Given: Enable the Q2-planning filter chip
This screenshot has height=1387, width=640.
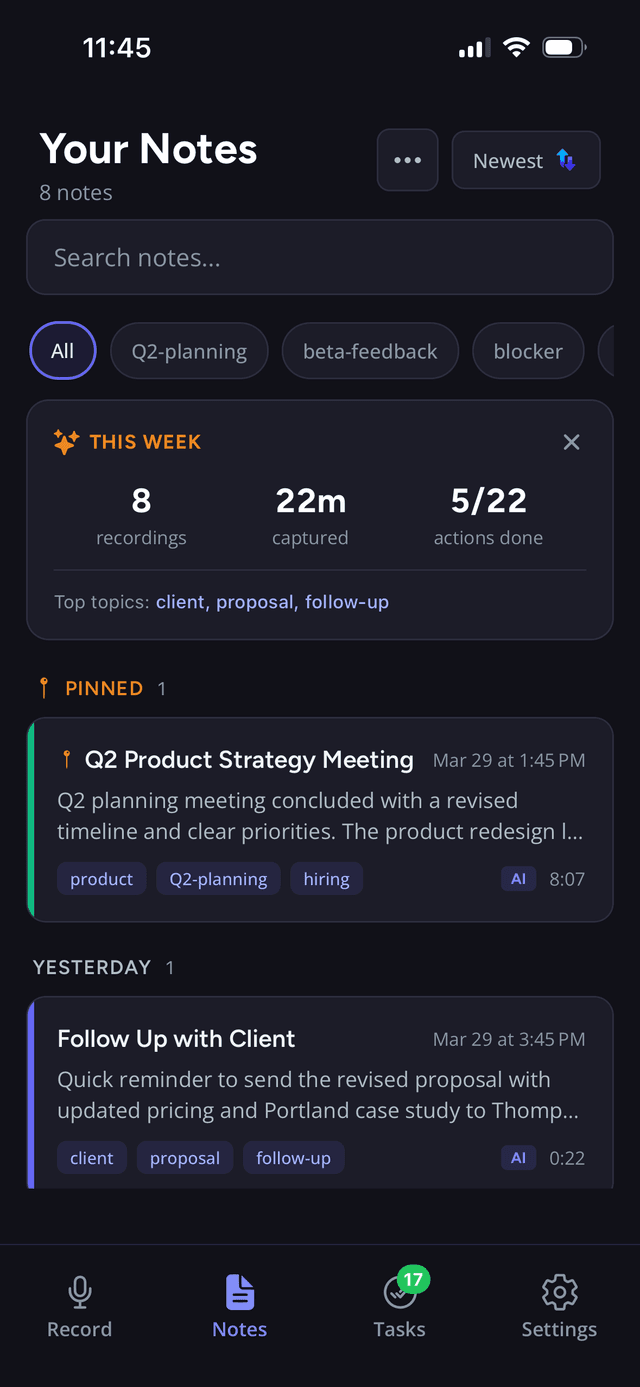Looking at the screenshot, I should point(189,351).
